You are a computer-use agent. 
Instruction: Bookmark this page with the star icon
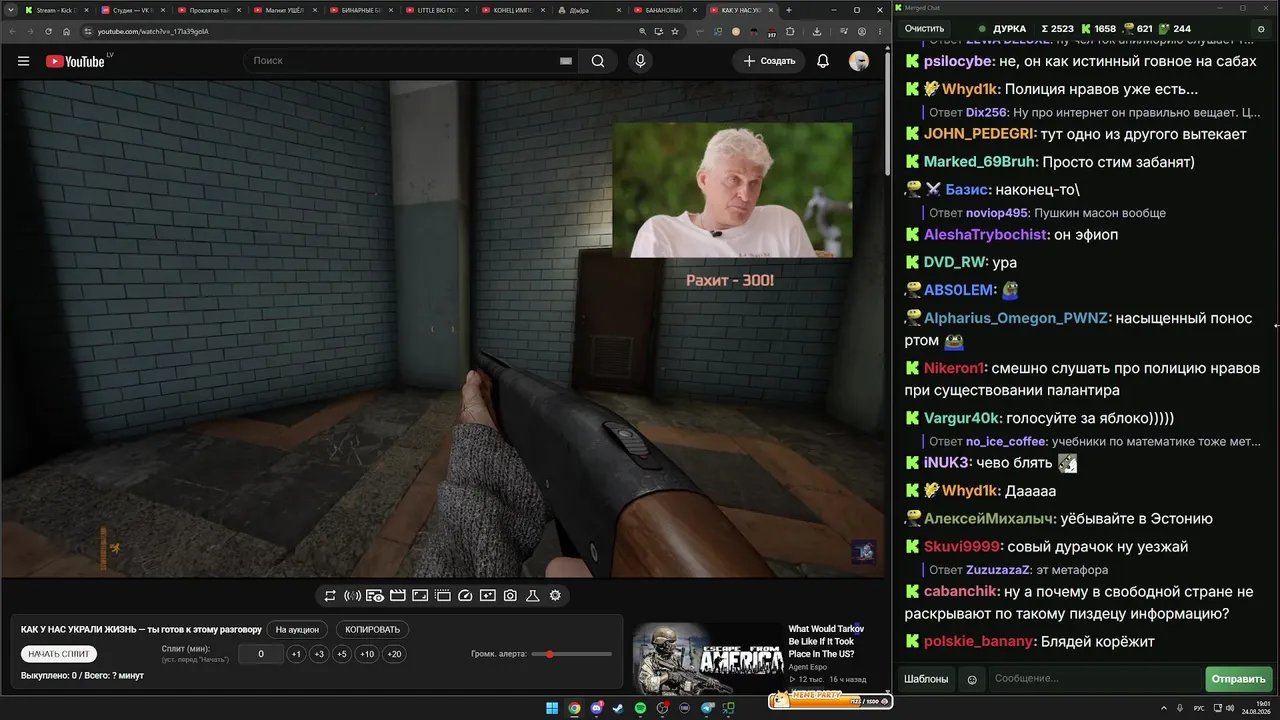coord(676,31)
